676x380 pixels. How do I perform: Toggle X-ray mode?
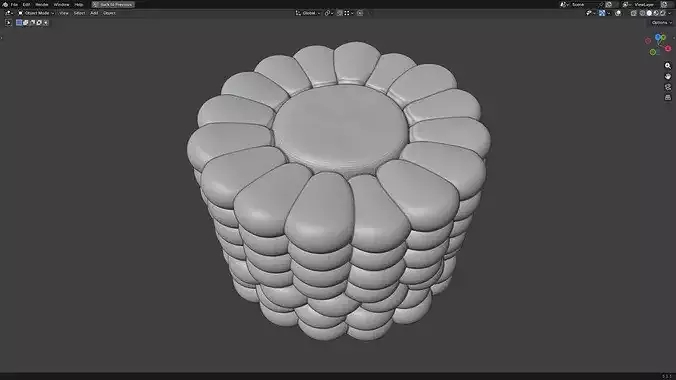633,13
